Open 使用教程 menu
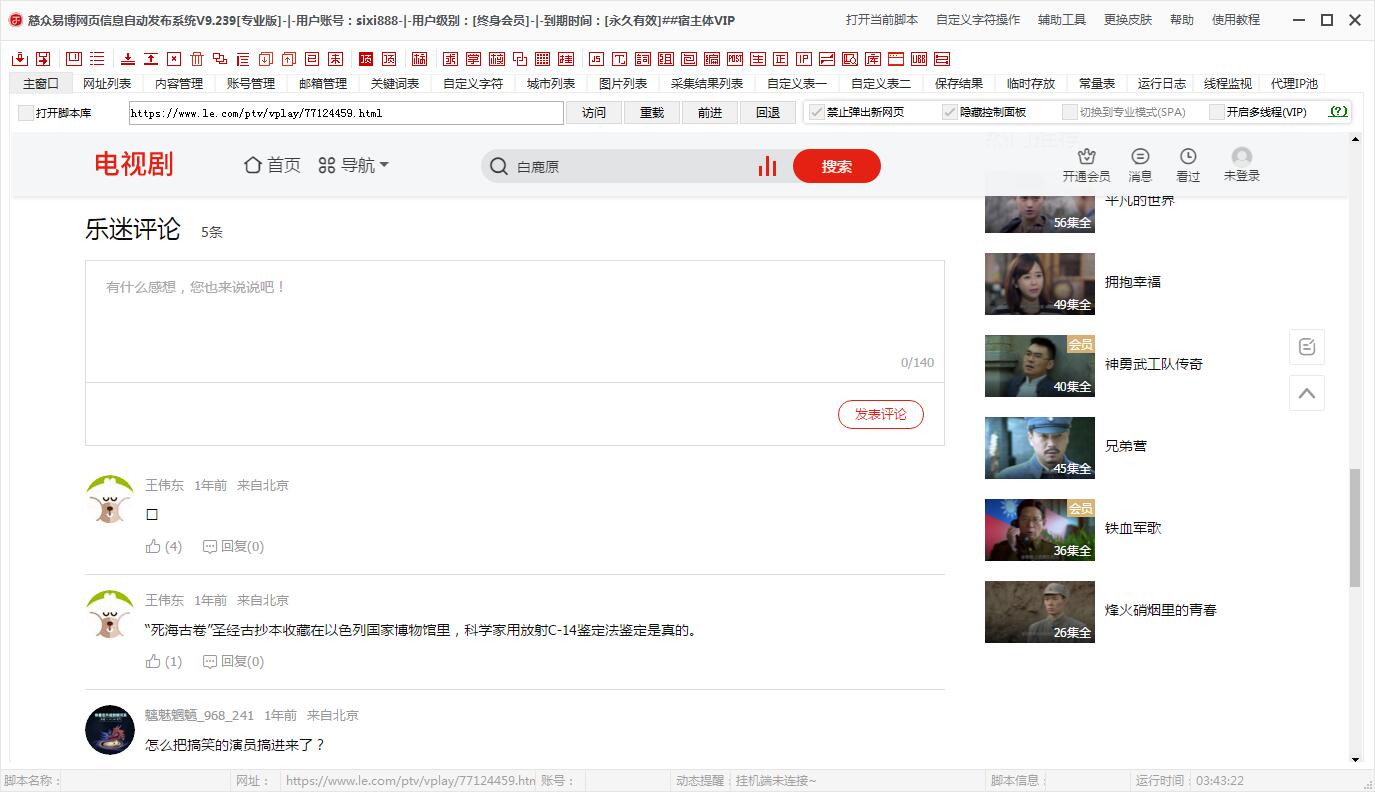Viewport: 1375px width, 792px height. point(1236,19)
